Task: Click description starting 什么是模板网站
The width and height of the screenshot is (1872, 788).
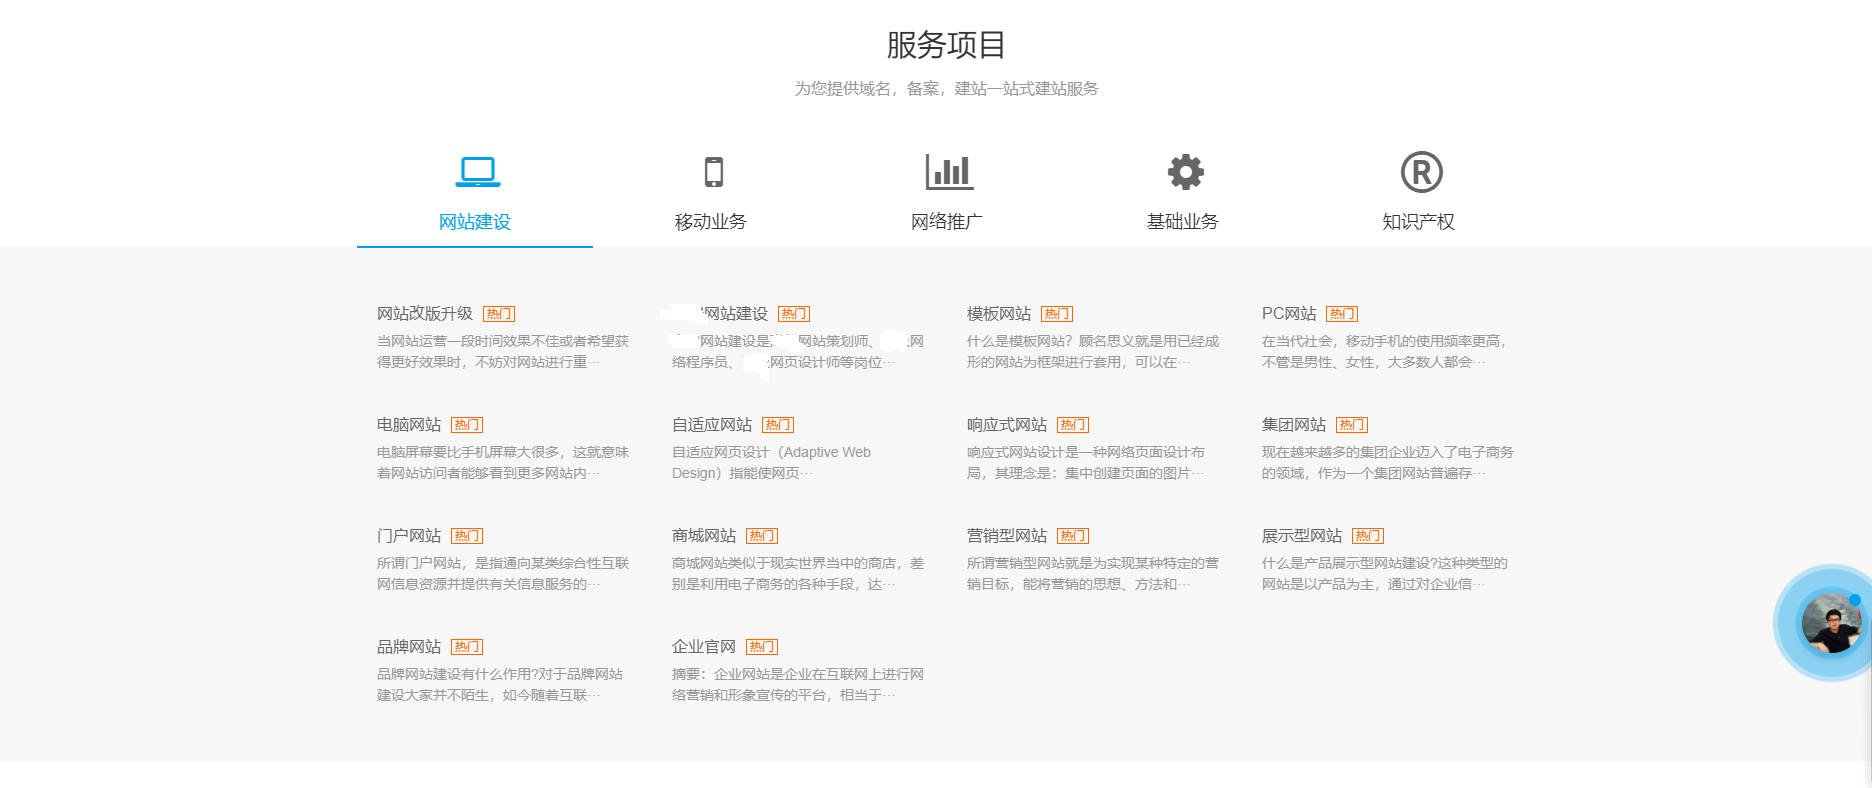Action: pos(1093,352)
